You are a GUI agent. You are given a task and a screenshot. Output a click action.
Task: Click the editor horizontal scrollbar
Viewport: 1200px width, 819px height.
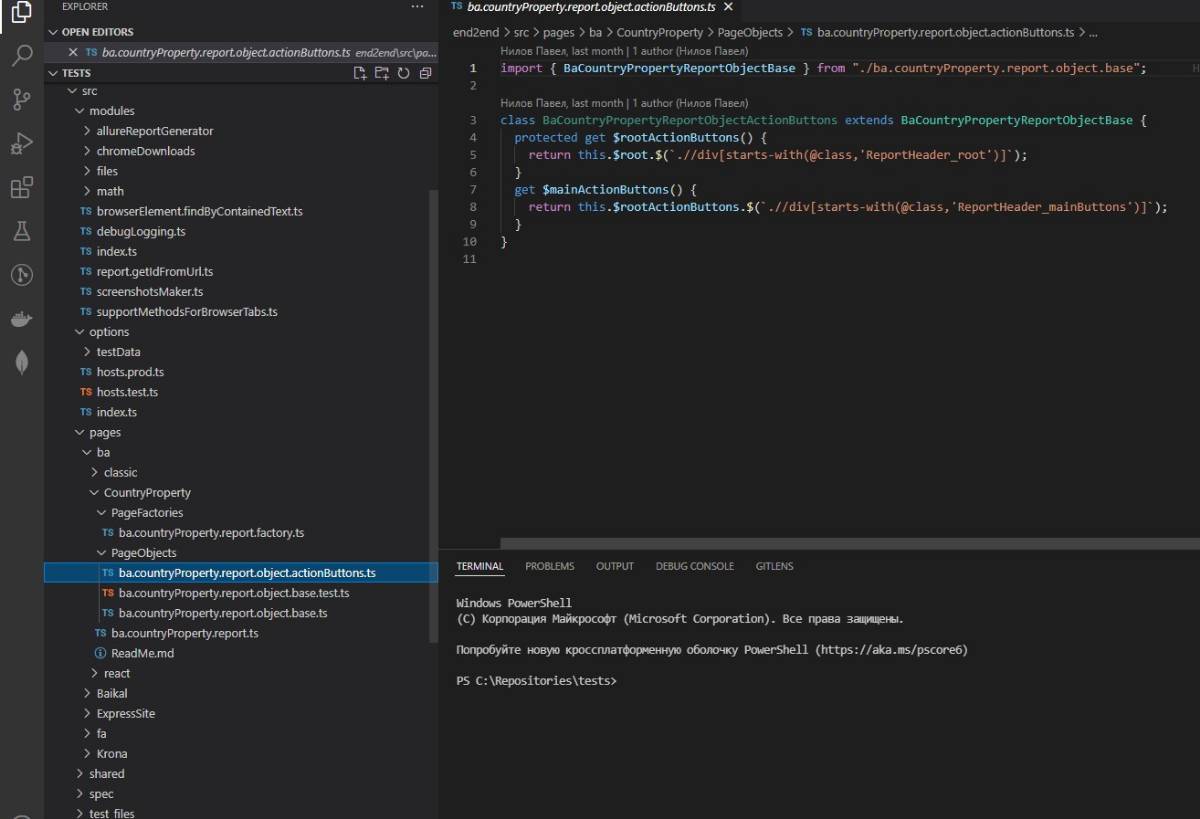point(850,543)
